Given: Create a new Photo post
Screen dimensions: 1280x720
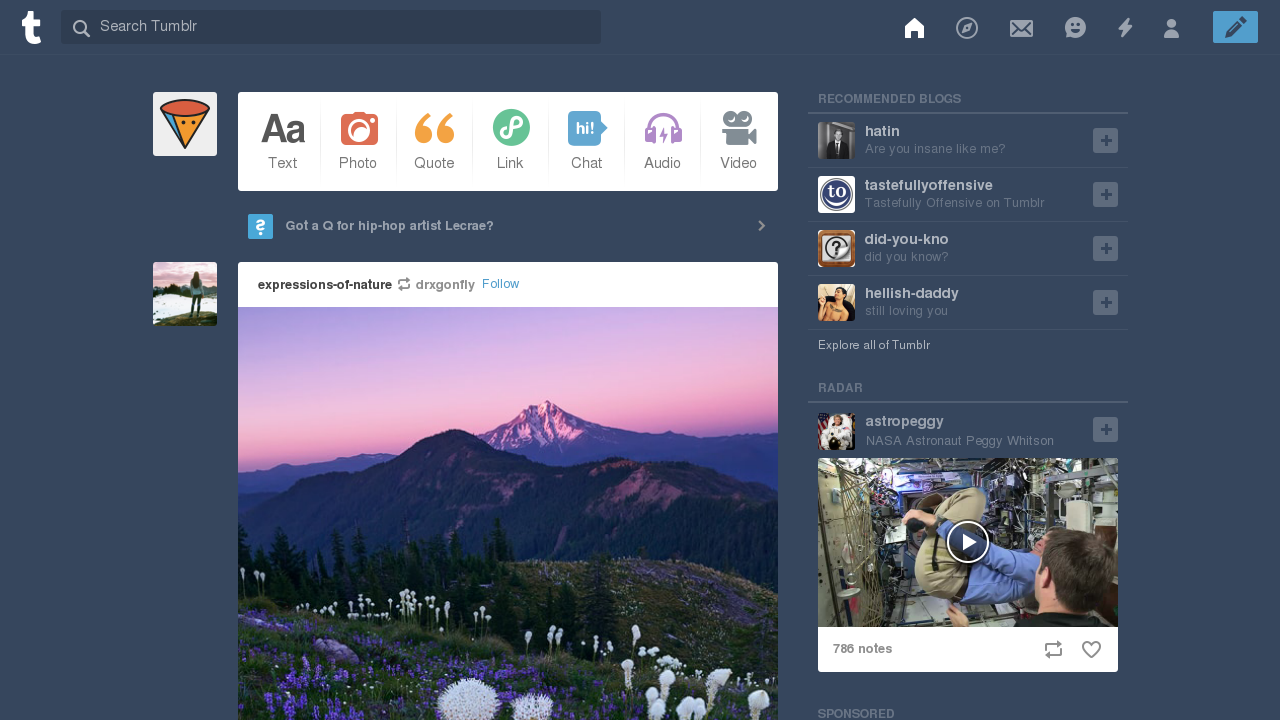Looking at the screenshot, I should pyautogui.click(x=358, y=141).
